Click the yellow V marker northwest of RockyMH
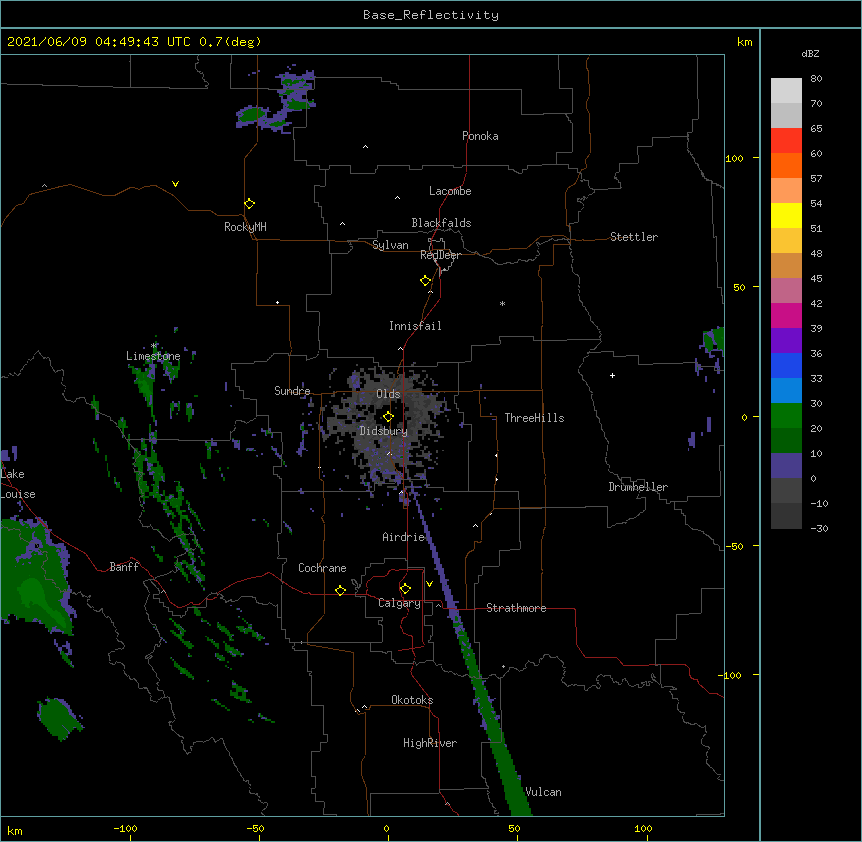Image resolution: width=862 pixels, height=842 pixels. (175, 184)
